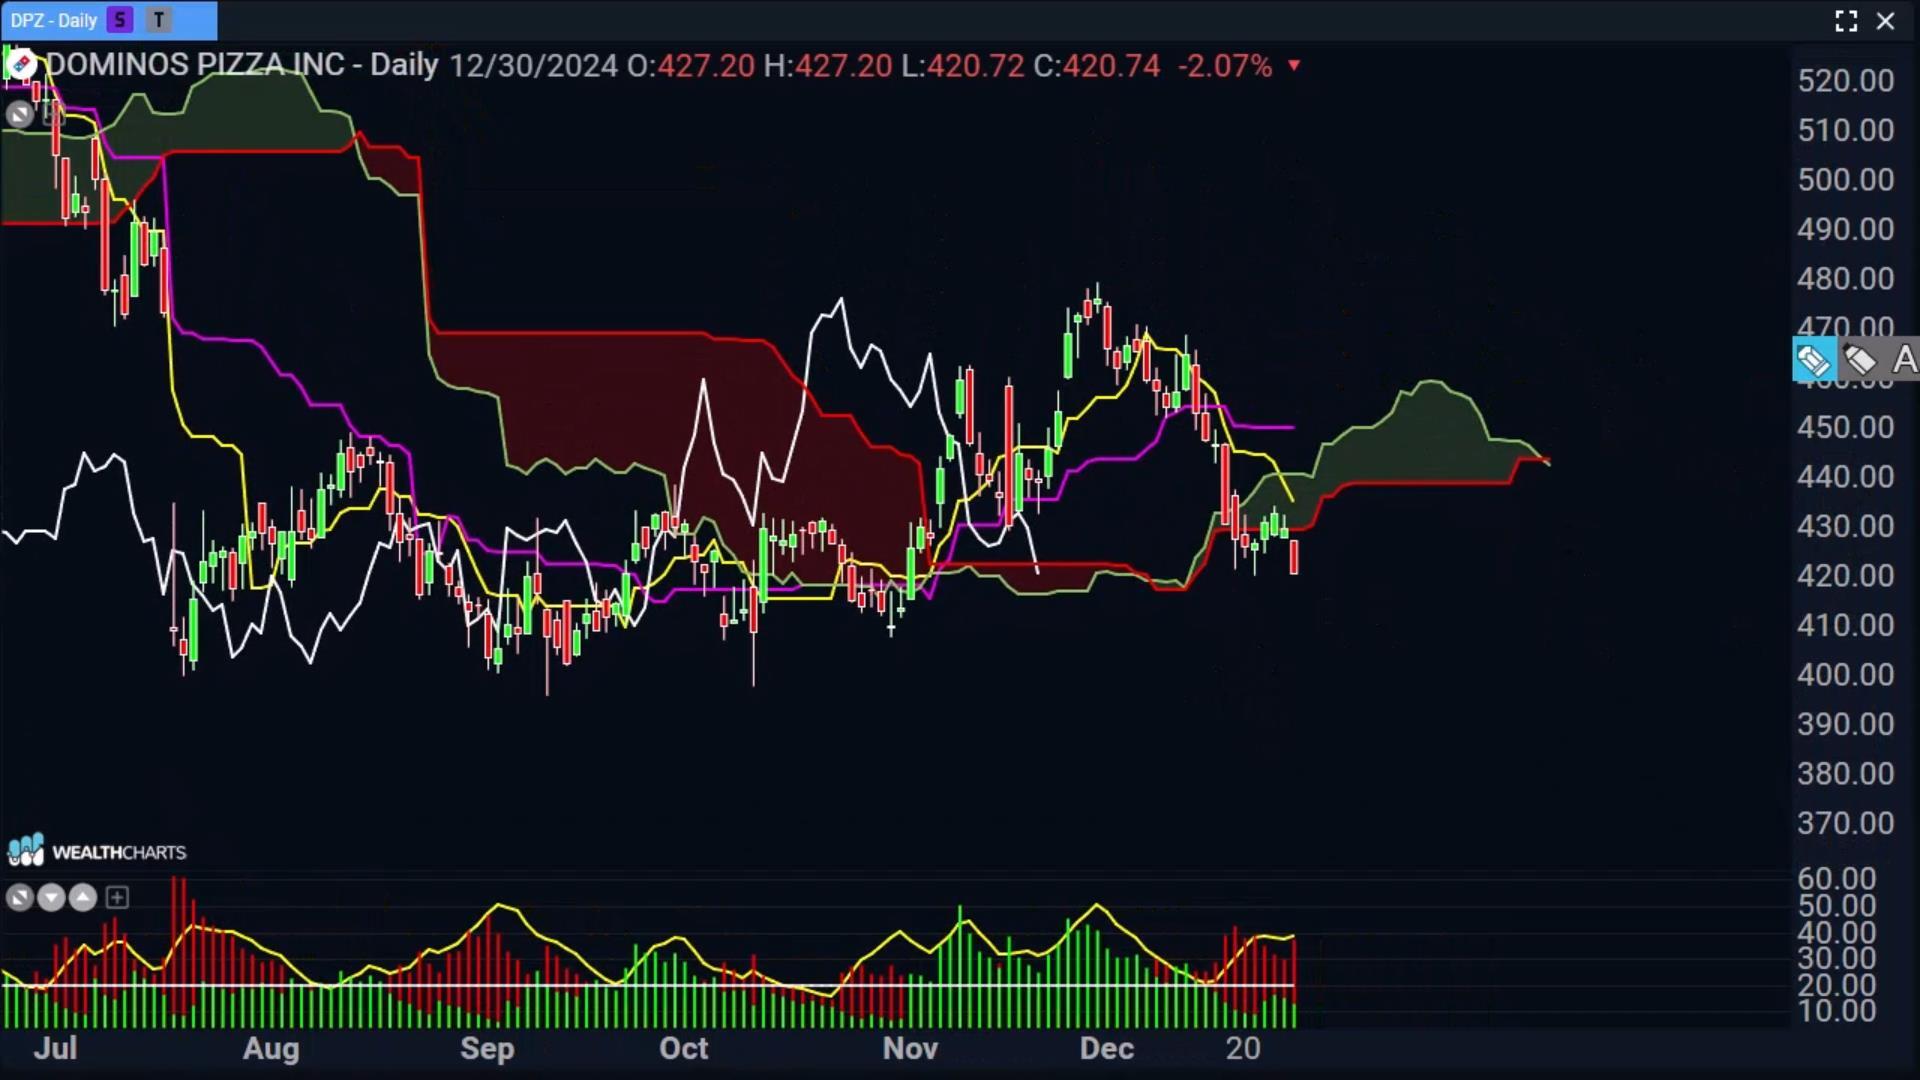Toggle the purple S badge on tab
Screen dimensions: 1920x1080
120,20
